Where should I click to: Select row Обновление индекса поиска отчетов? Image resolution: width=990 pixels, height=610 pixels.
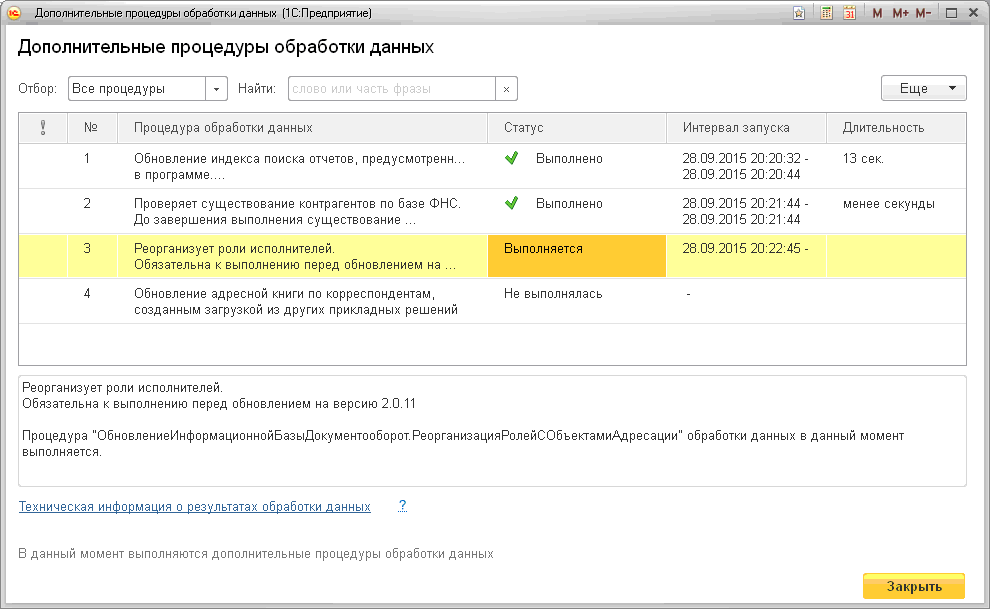[x=492, y=167]
